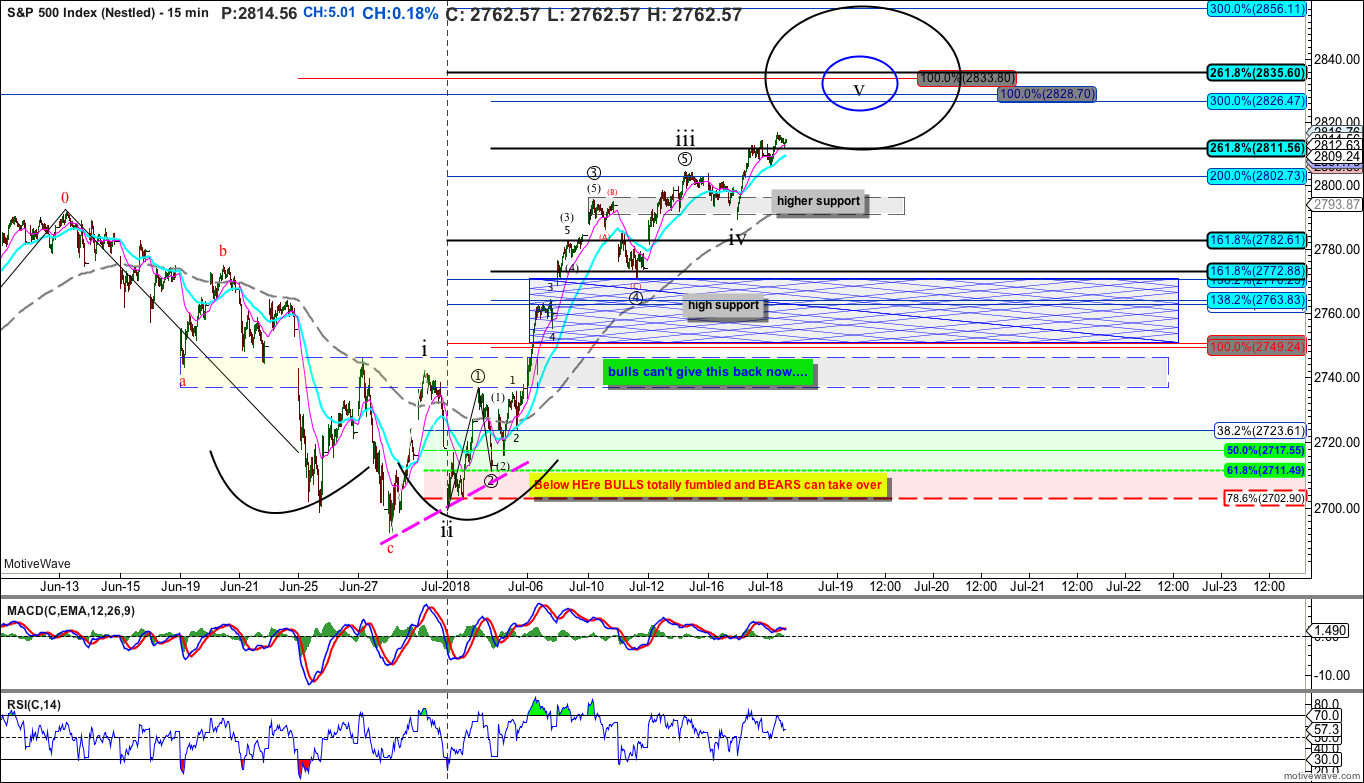1364x783 pixels.
Task: Click the 261.8%(2811.56) Fibonacci label
Action: 1257,147
